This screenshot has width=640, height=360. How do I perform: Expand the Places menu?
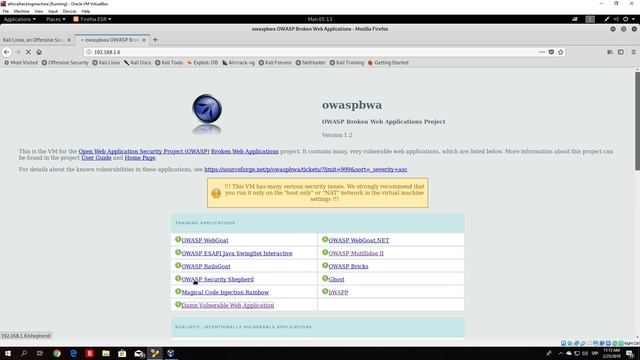56,19
